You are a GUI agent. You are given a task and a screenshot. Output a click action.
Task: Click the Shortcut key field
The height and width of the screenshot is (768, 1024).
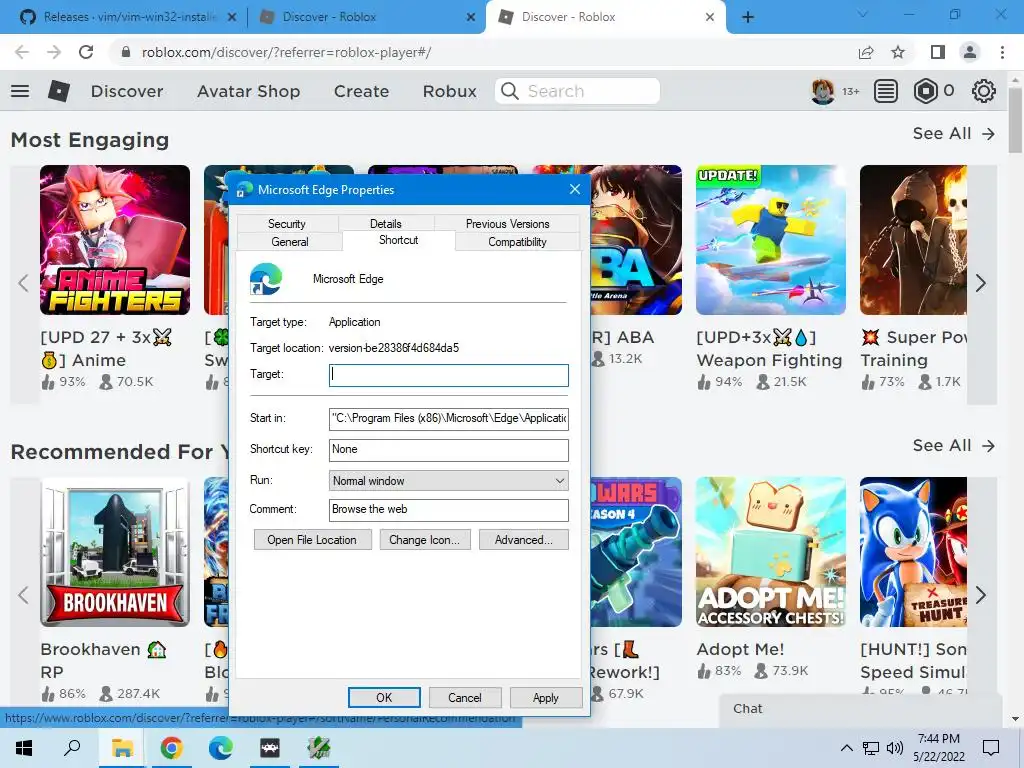pyautogui.click(x=449, y=449)
